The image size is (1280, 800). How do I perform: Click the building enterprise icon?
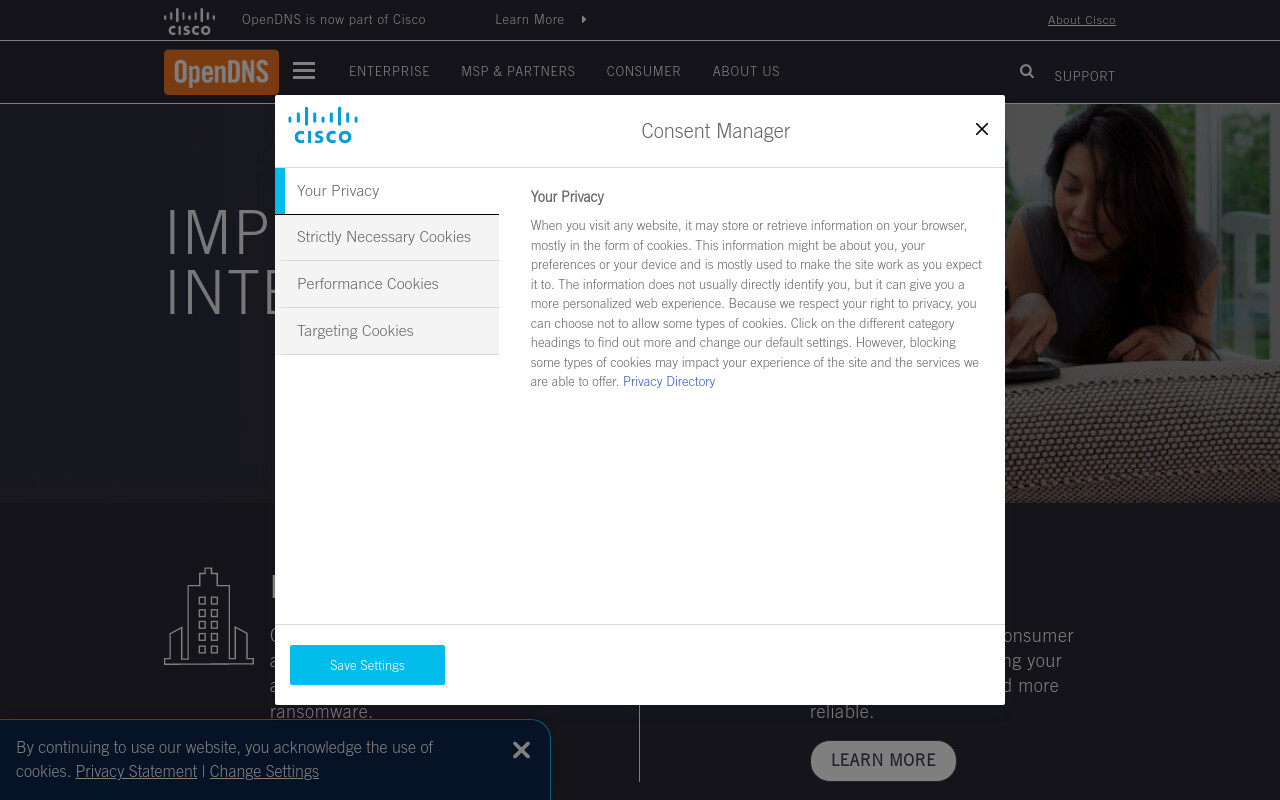coord(209,616)
